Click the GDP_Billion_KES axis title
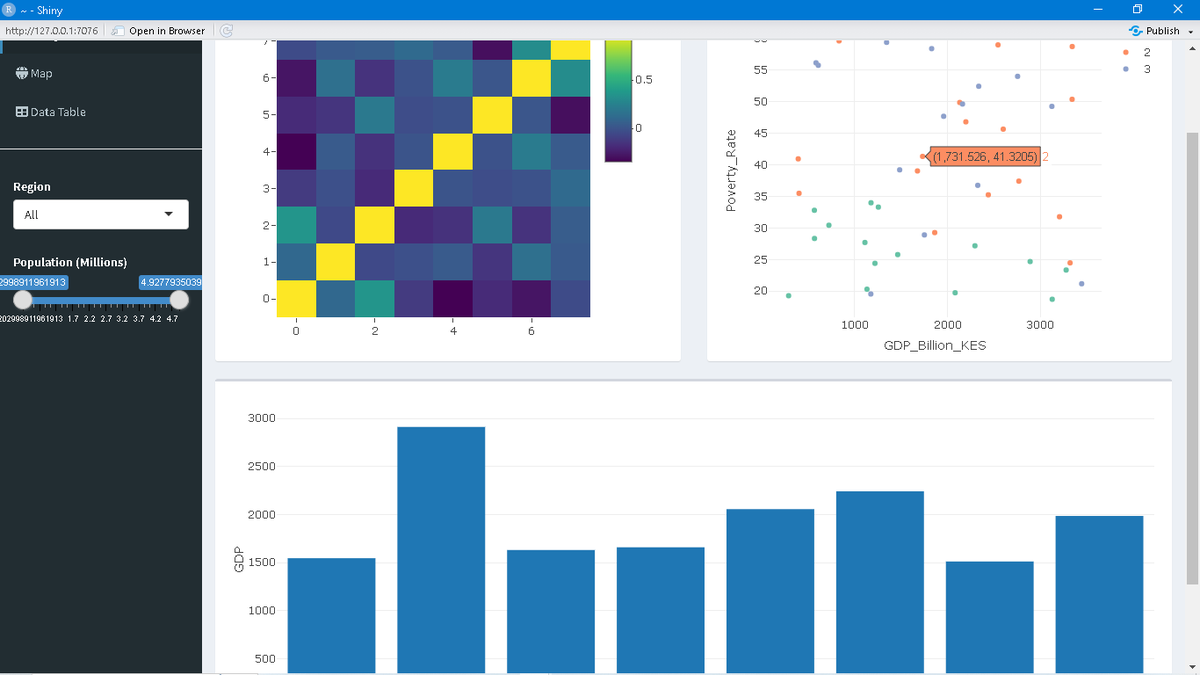Image resolution: width=1200 pixels, height=675 pixels. pos(935,345)
